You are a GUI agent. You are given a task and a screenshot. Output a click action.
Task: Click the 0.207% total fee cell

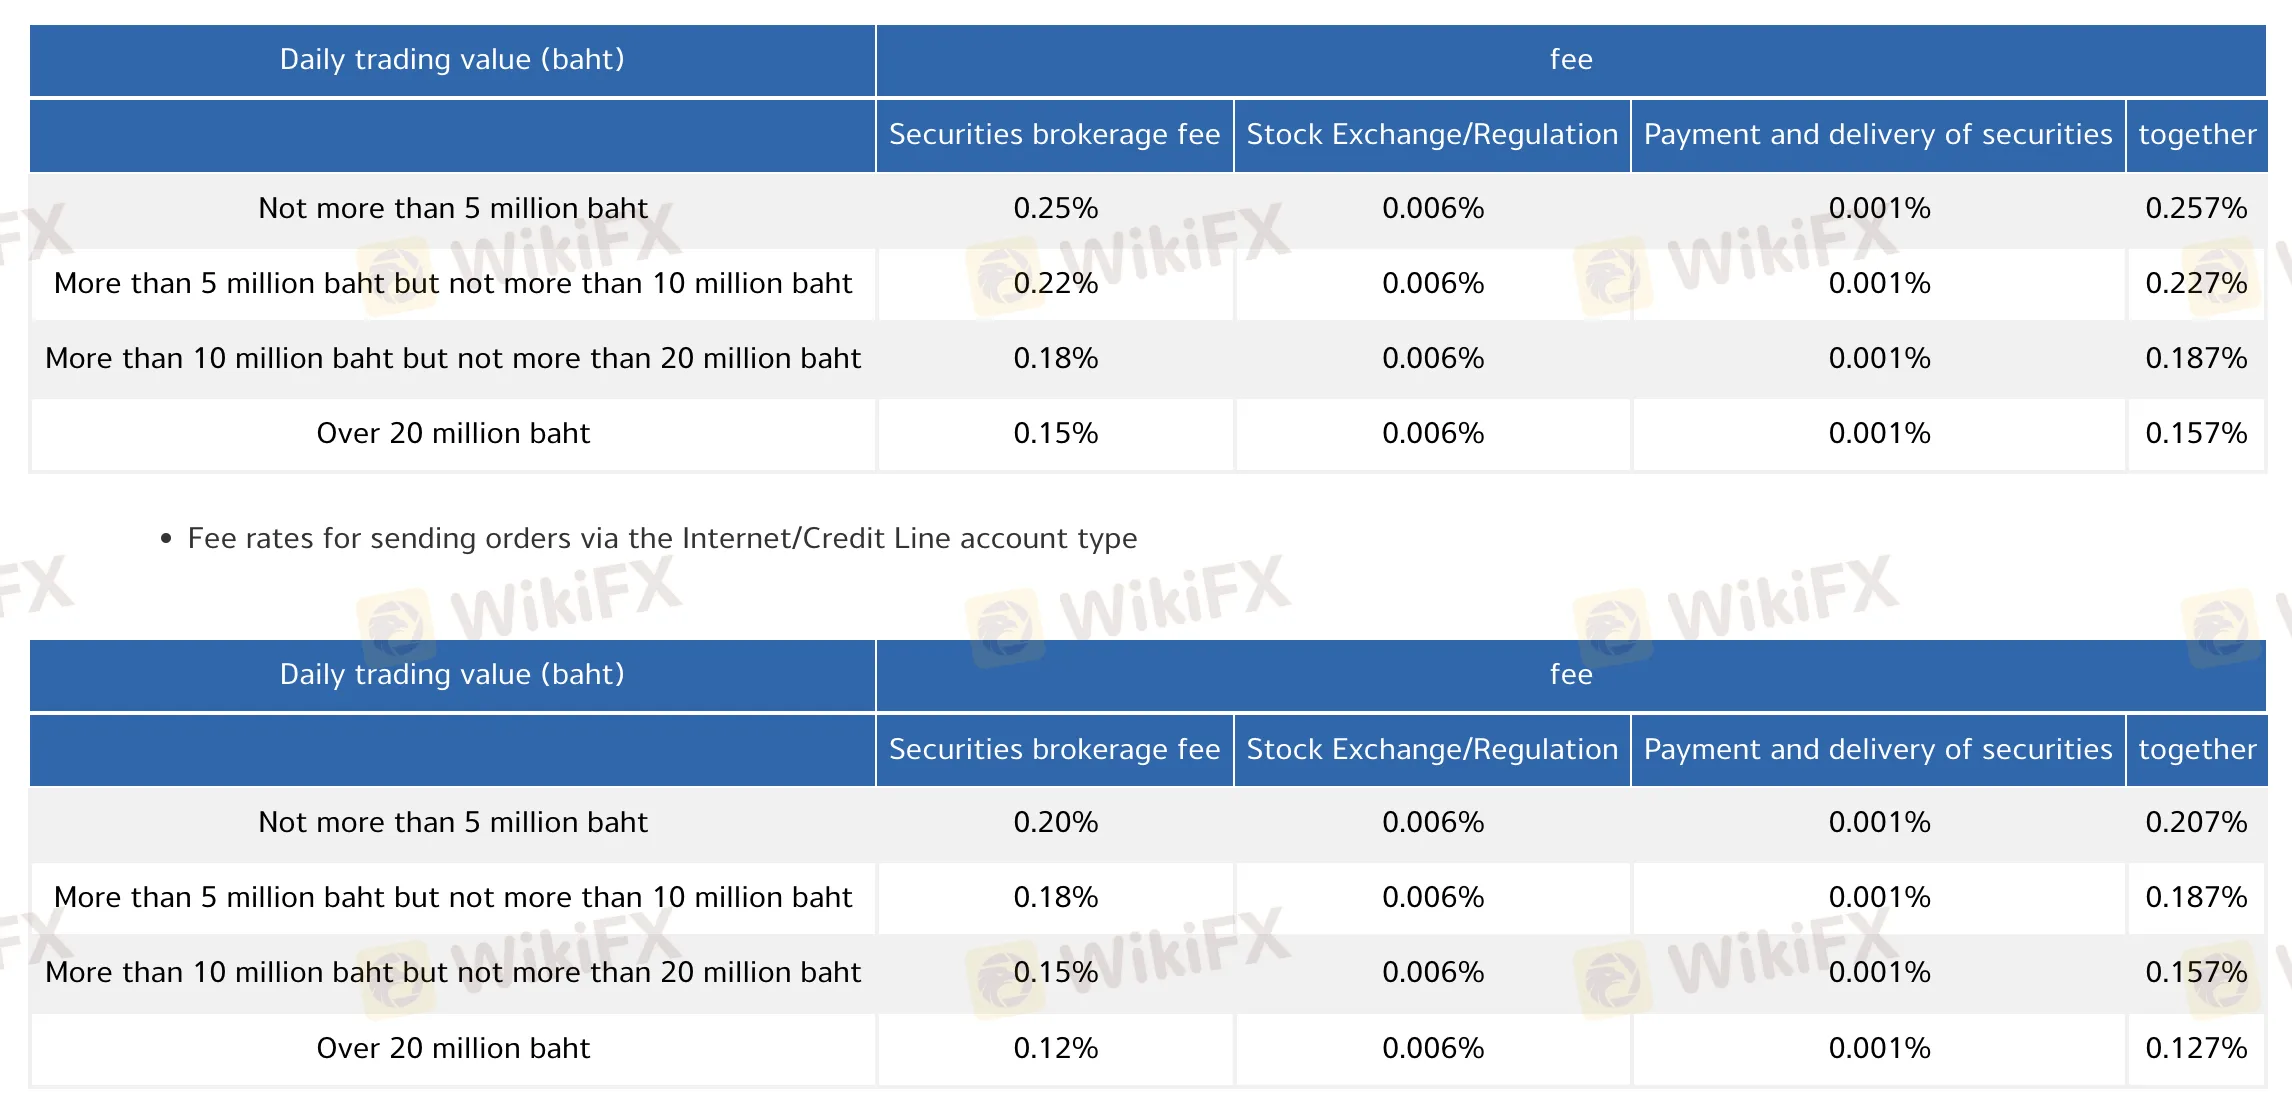(x=2196, y=823)
